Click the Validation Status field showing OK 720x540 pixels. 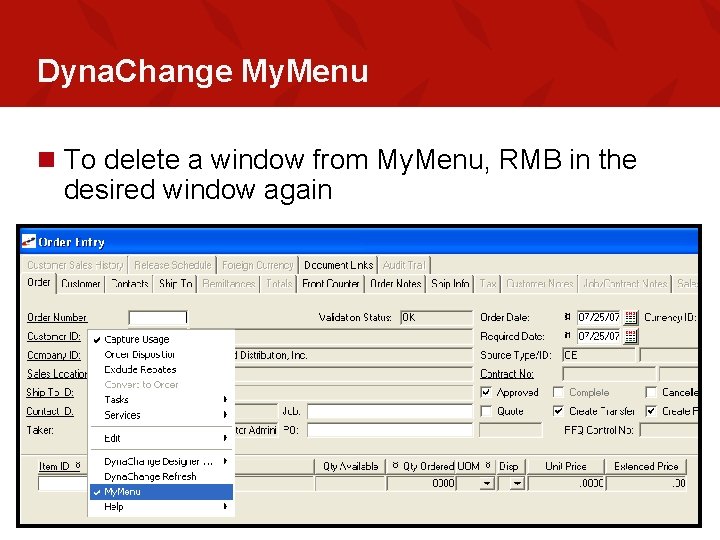(436, 317)
